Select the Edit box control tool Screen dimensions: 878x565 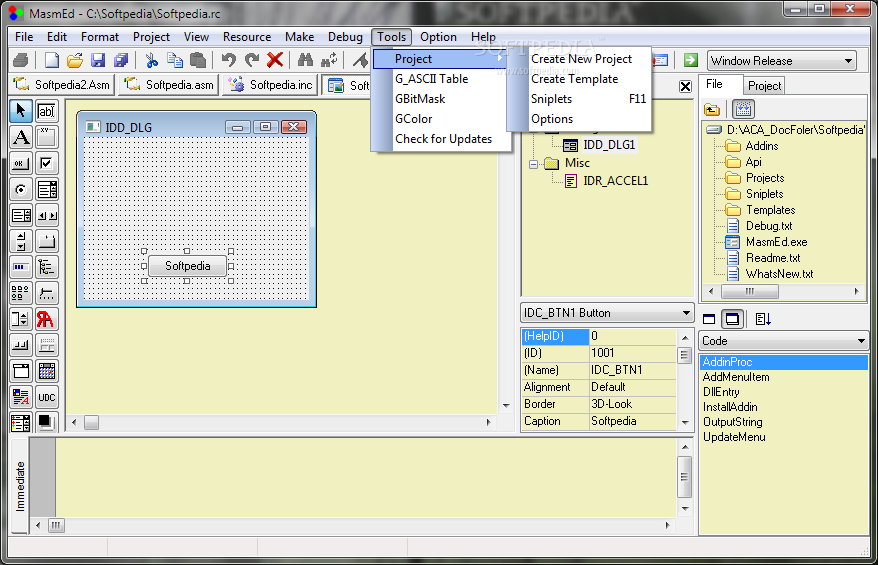click(46, 111)
